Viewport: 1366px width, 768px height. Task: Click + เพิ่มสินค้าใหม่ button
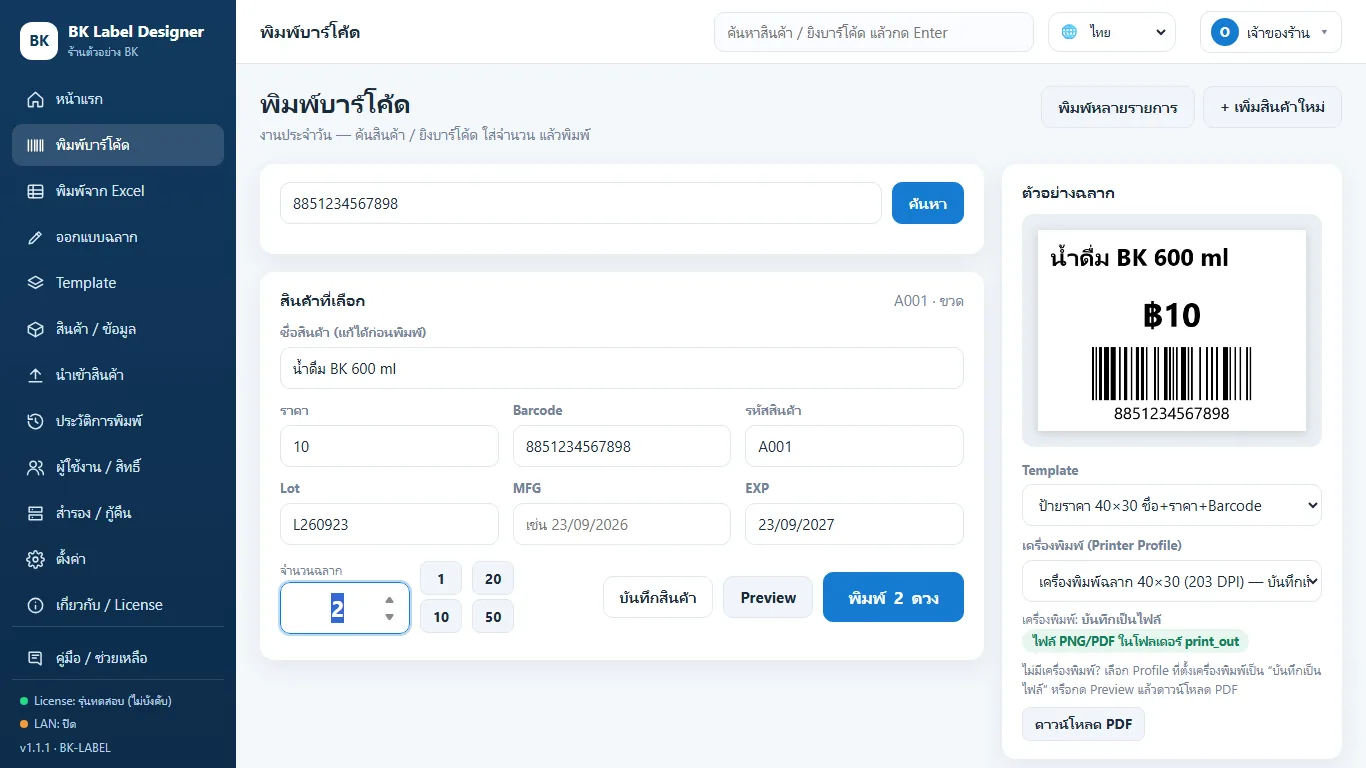pyautogui.click(x=1272, y=107)
